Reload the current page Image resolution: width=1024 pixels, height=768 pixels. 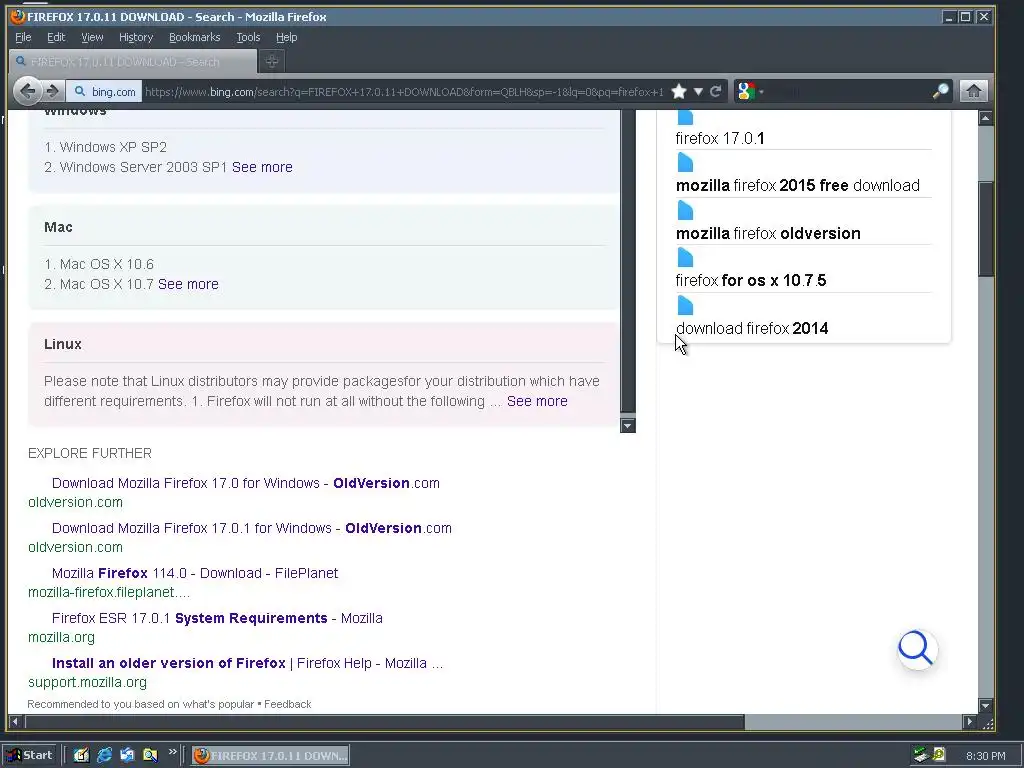(x=716, y=91)
